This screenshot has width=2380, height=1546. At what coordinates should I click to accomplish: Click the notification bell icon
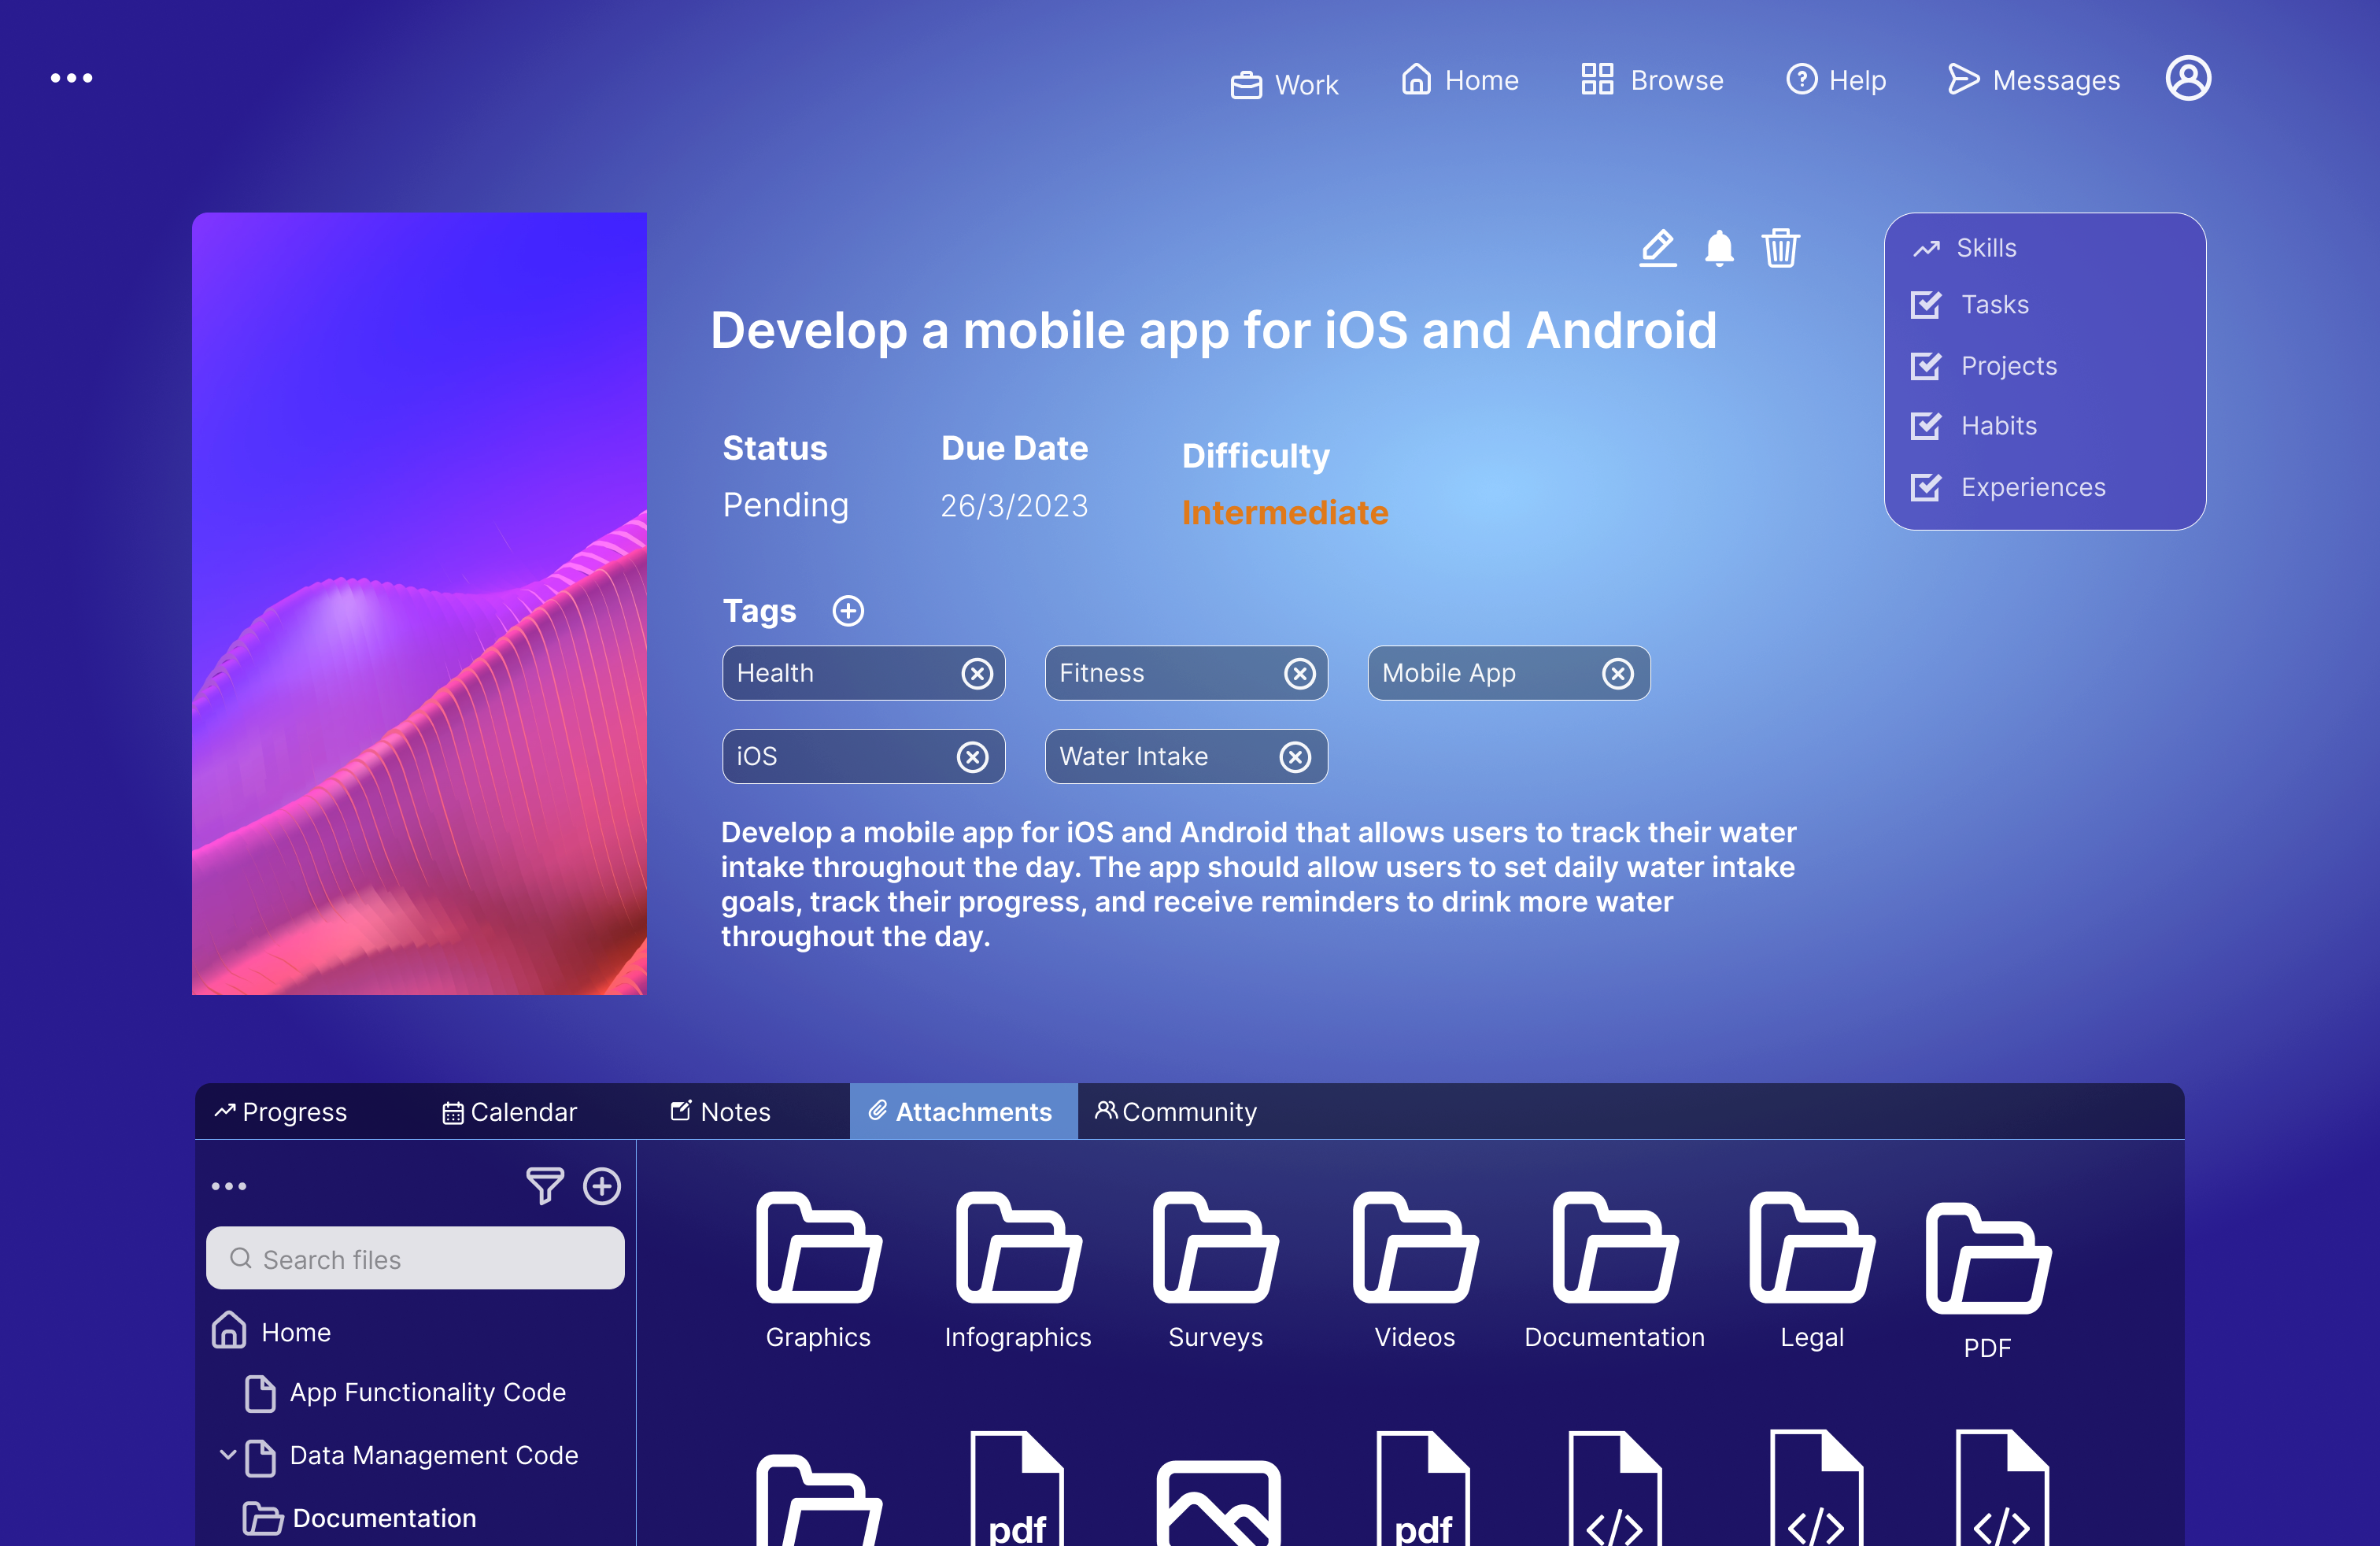pos(1719,248)
